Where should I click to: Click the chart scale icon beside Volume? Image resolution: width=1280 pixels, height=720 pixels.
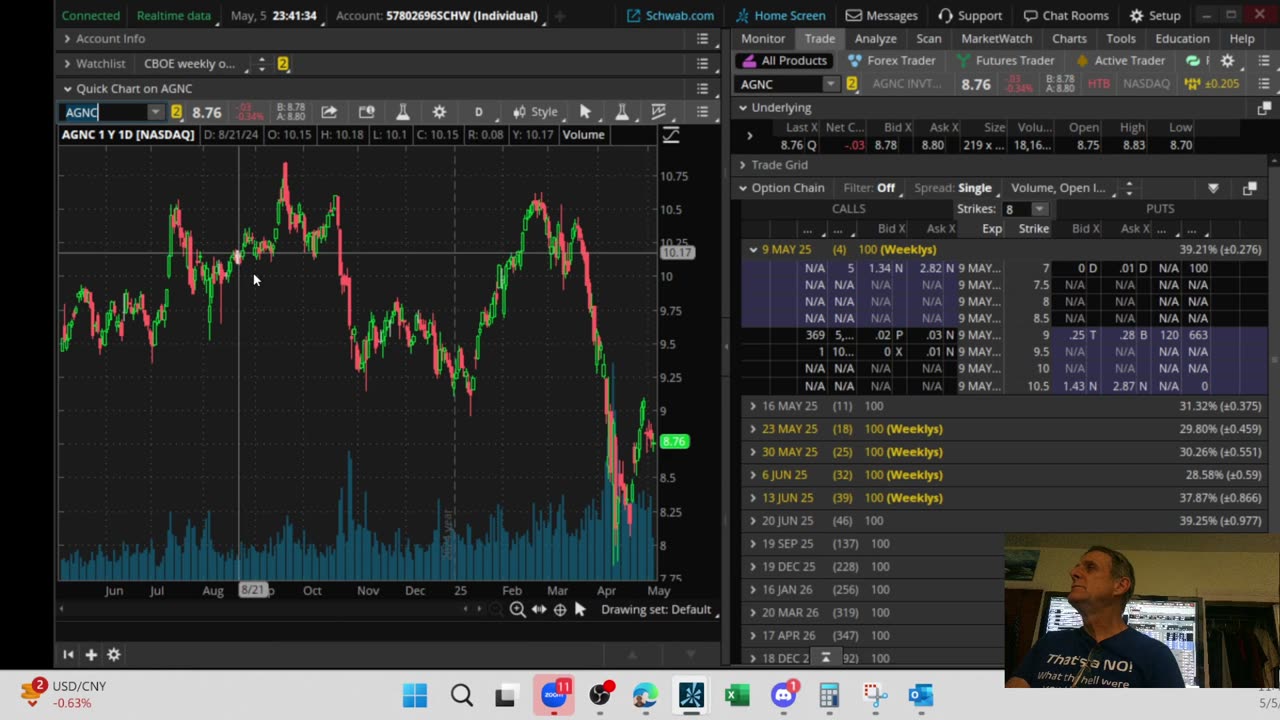pyautogui.click(x=671, y=135)
